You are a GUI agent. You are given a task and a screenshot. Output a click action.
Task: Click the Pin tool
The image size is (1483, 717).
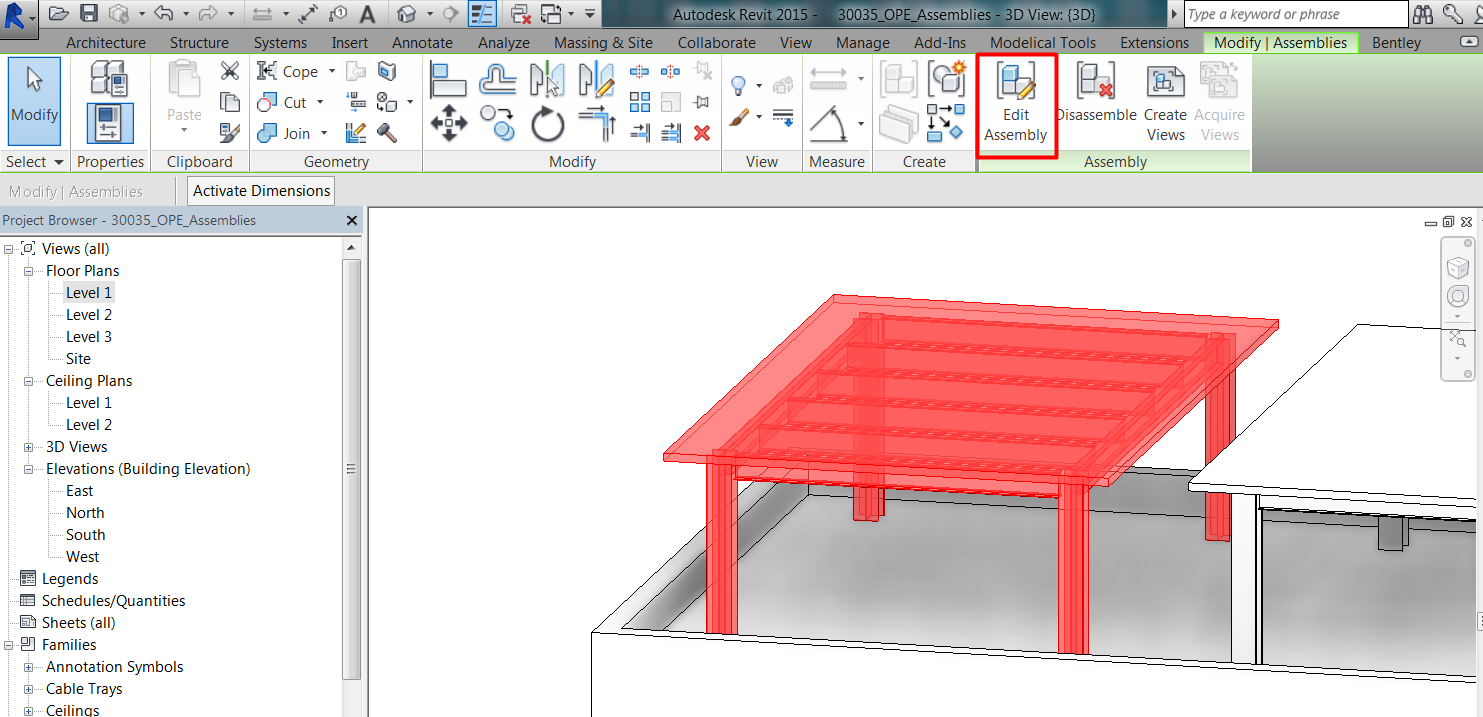pyautogui.click(x=702, y=102)
